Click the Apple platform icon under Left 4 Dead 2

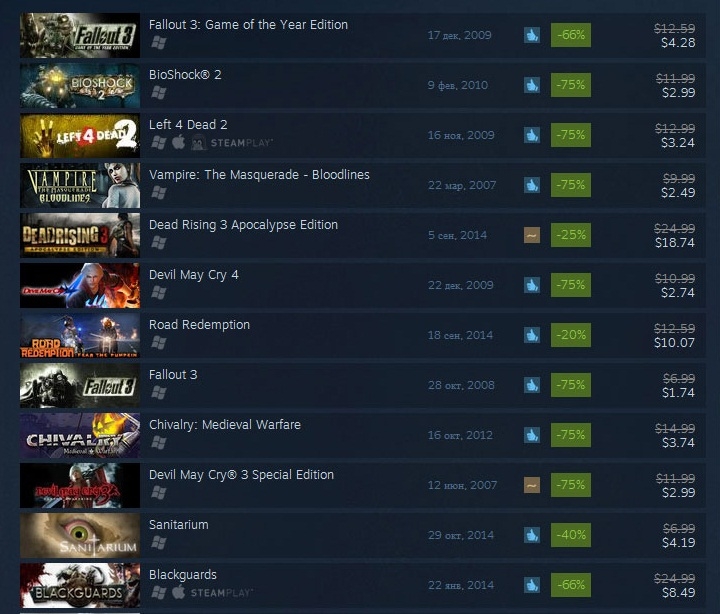179,142
